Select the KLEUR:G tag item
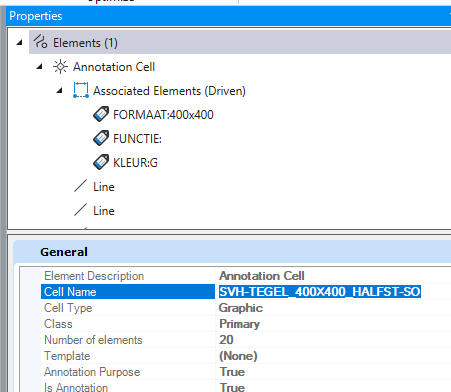 pyautogui.click(x=135, y=163)
